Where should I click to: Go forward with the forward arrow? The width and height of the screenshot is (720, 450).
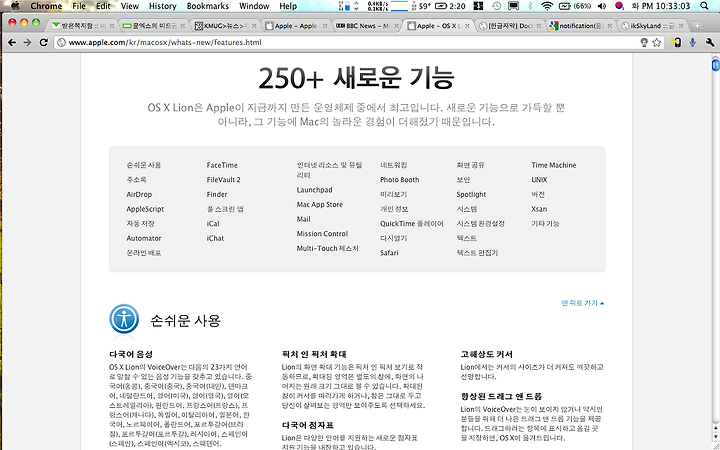(x=28, y=42)
